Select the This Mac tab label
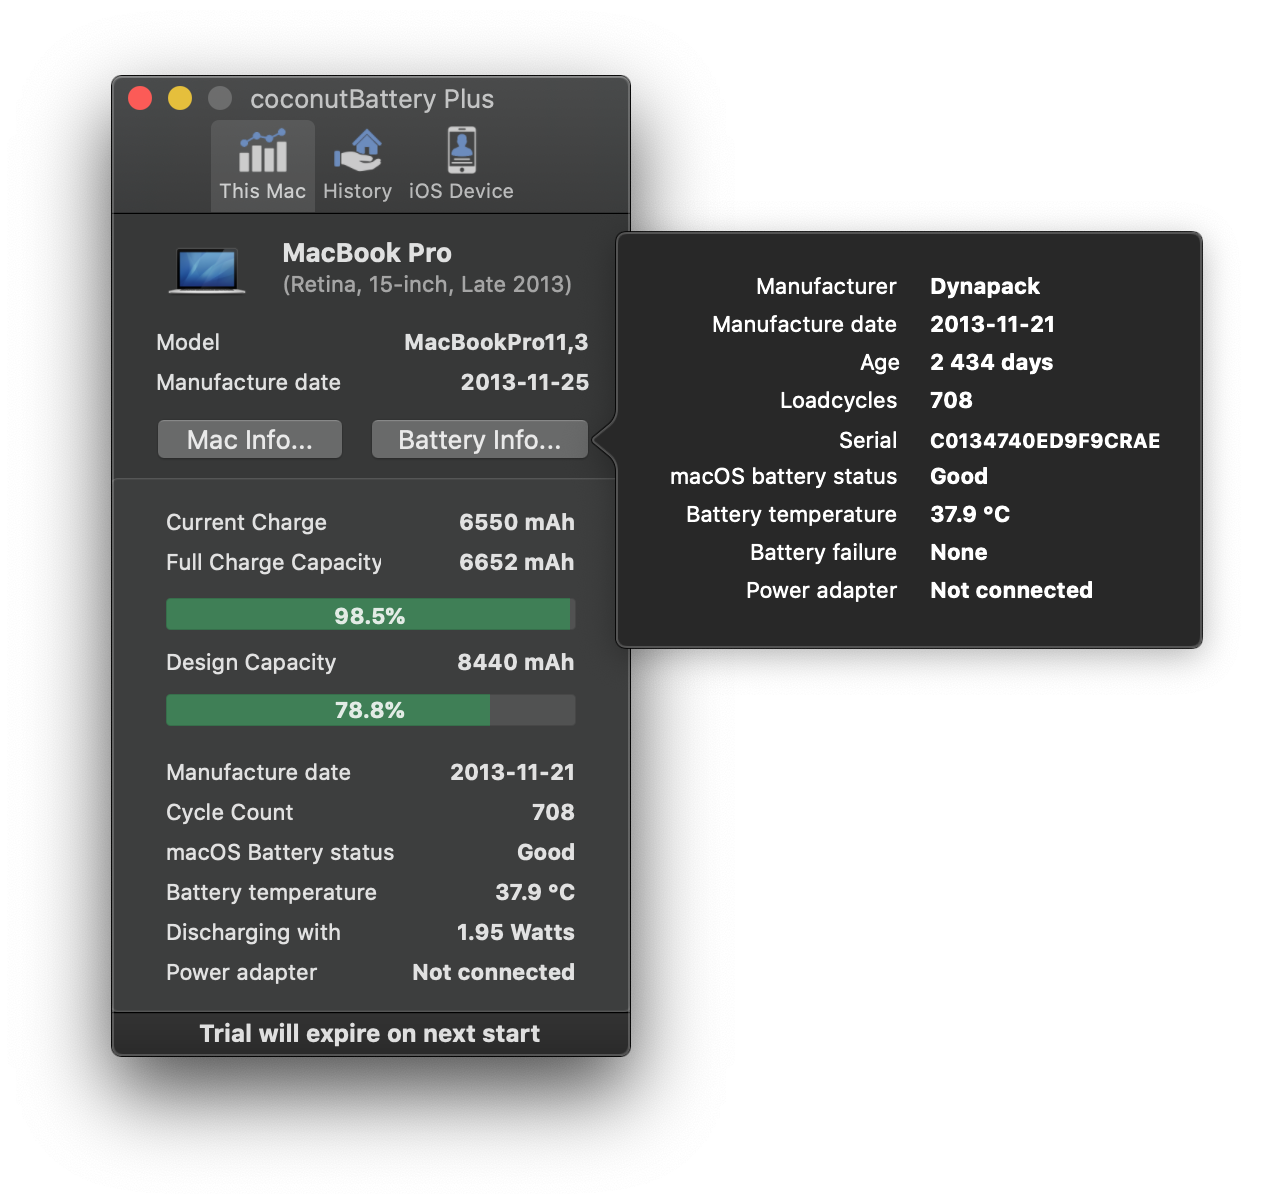The height and width of the screenshot is (1204, 1274). [x=263, y=191]
